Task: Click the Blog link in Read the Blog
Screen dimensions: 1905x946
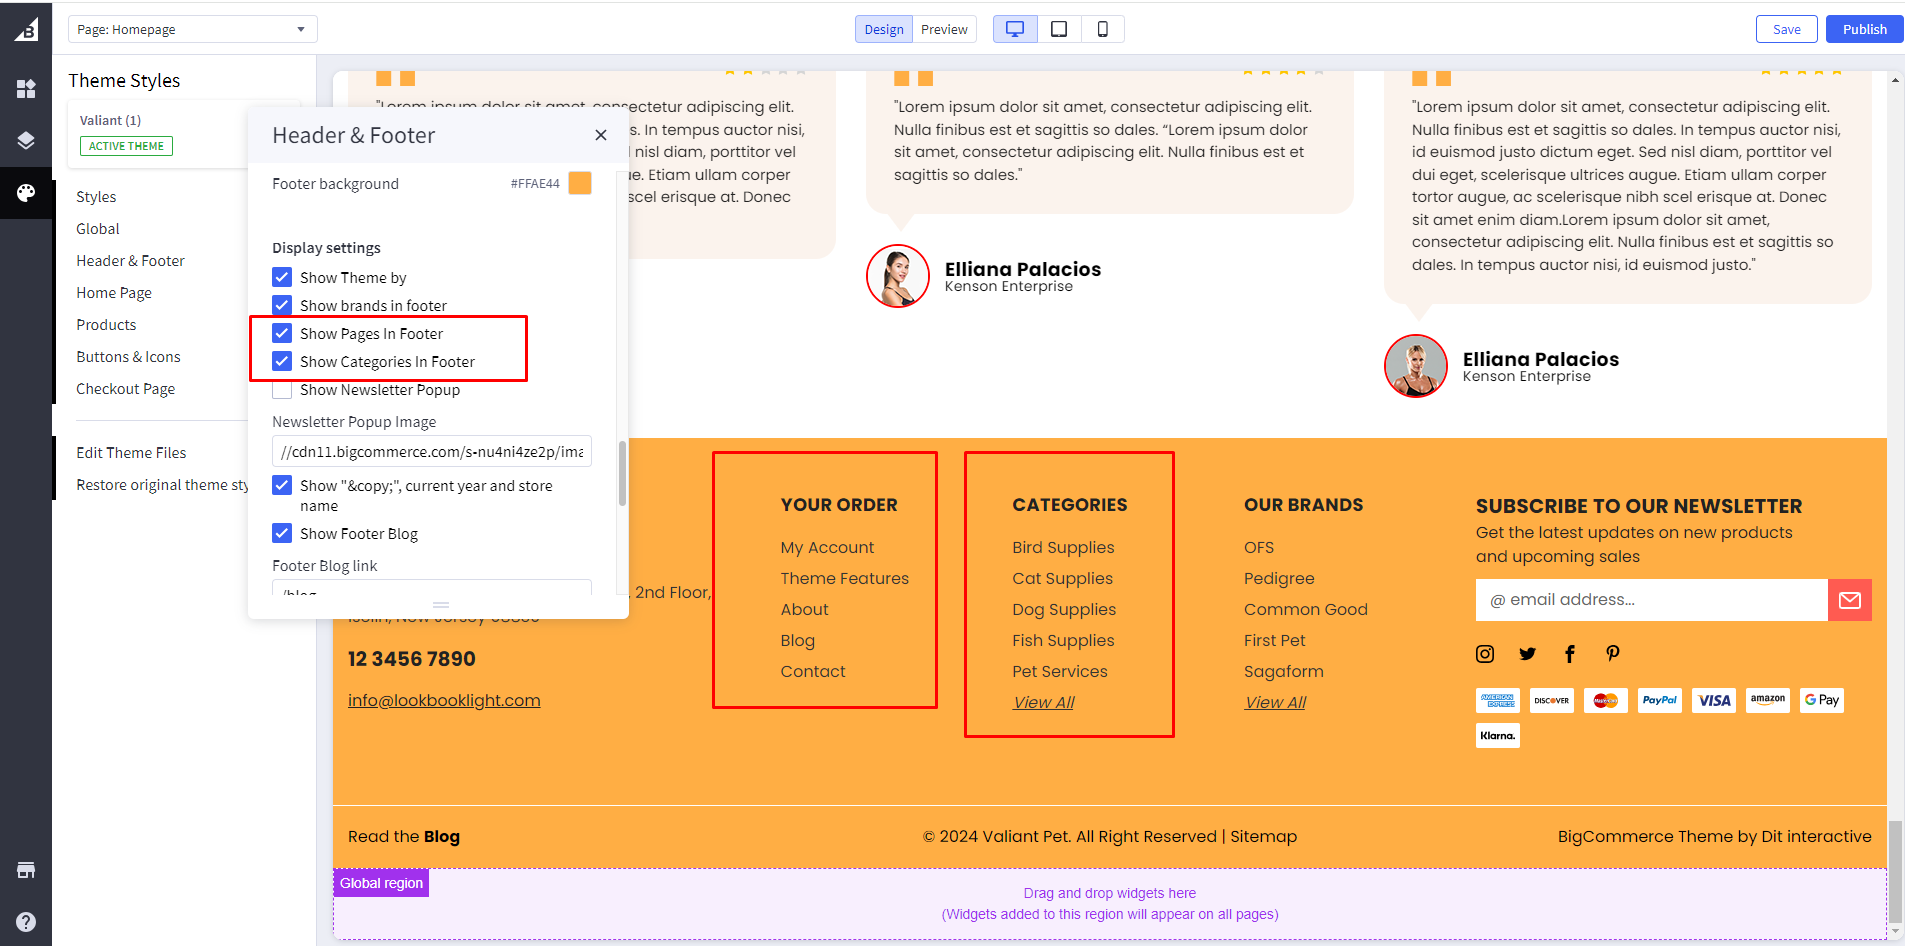Action: click(x=441, y=836)
